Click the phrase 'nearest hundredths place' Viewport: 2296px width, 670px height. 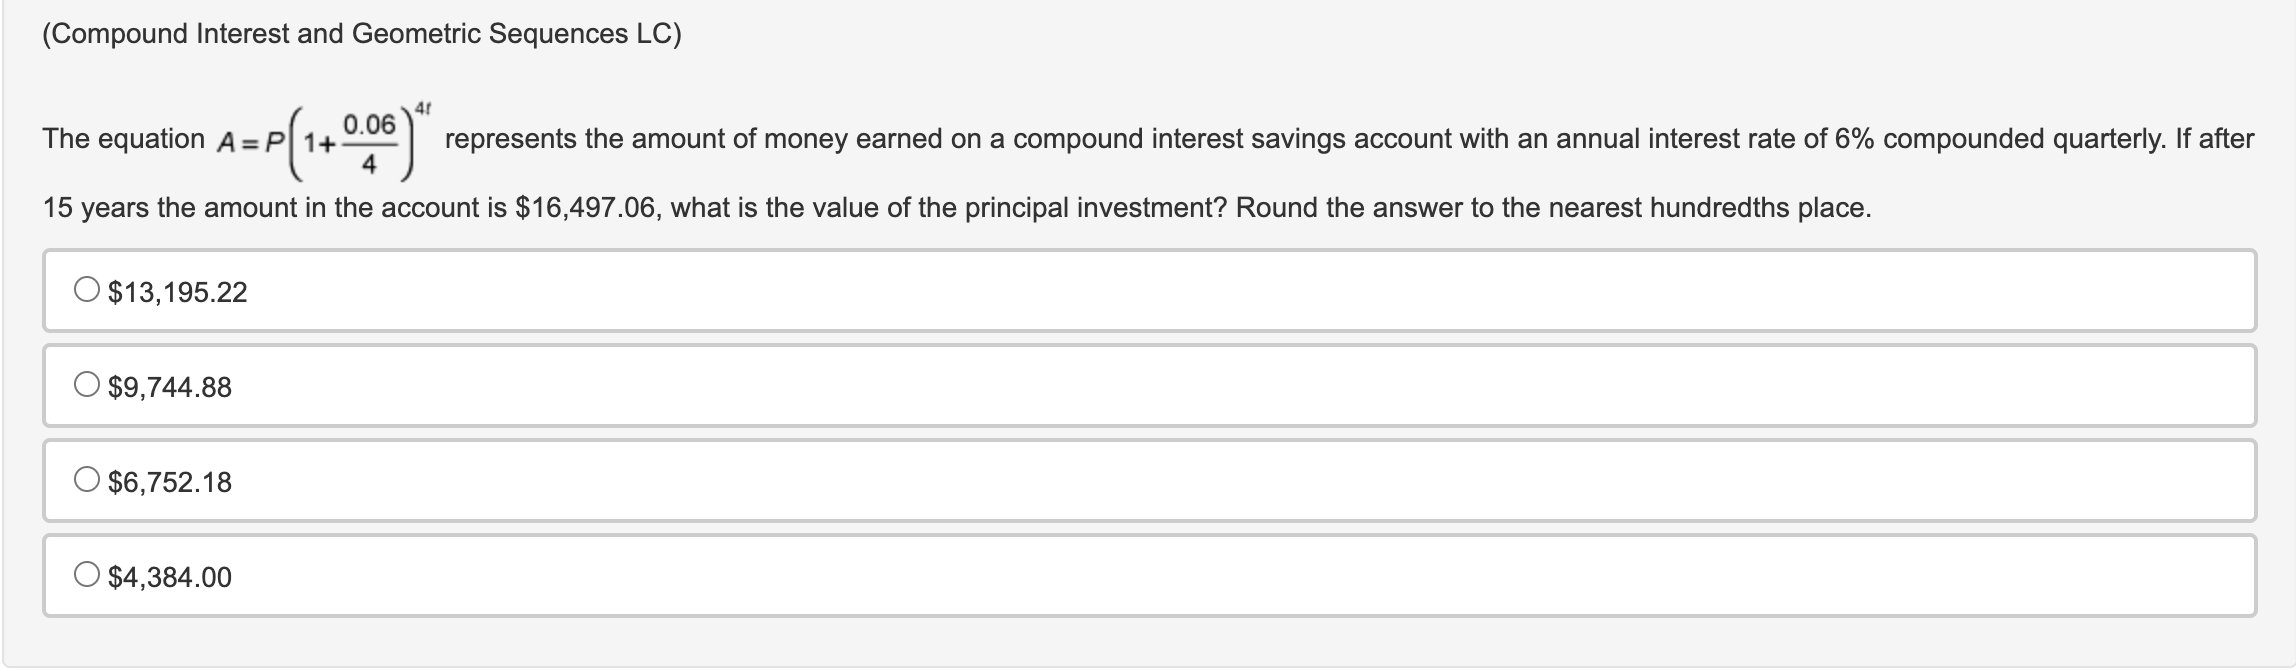[x=1709, y=208]
